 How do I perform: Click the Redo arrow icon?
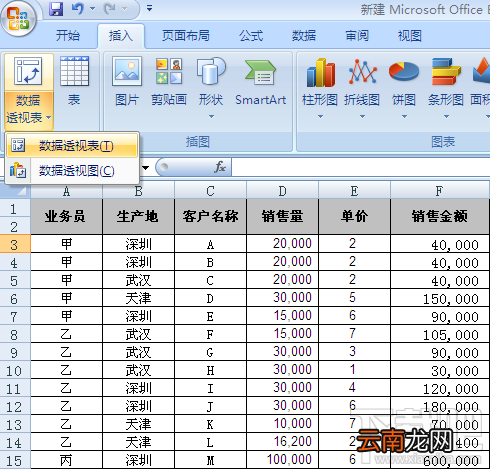(110, 9)
